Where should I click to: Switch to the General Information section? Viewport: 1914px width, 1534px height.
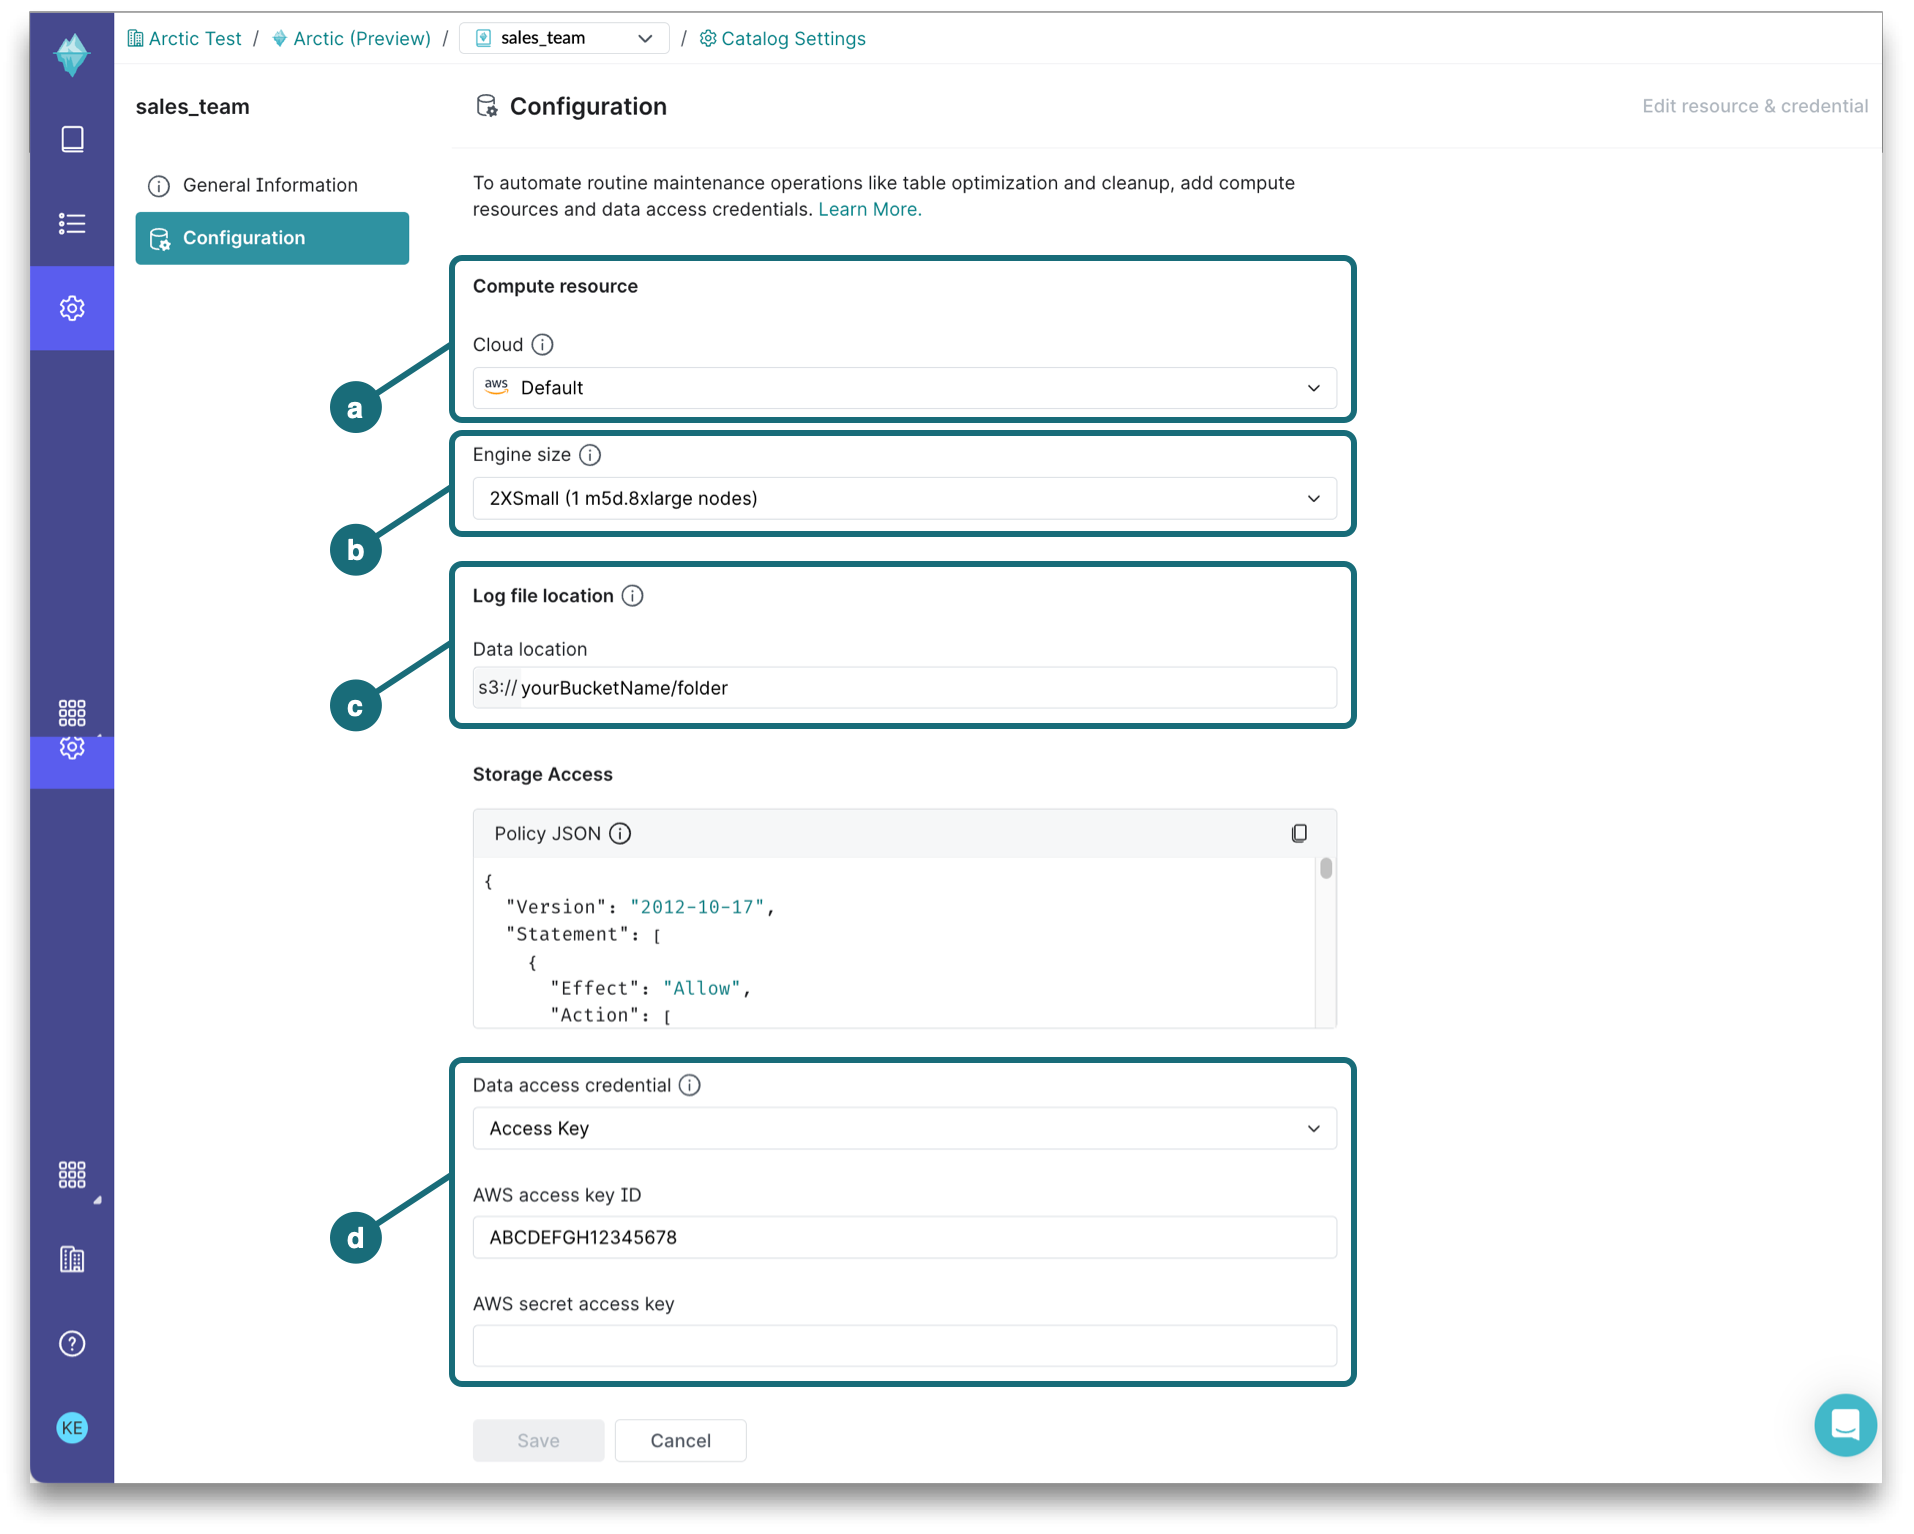pos(270,184)
